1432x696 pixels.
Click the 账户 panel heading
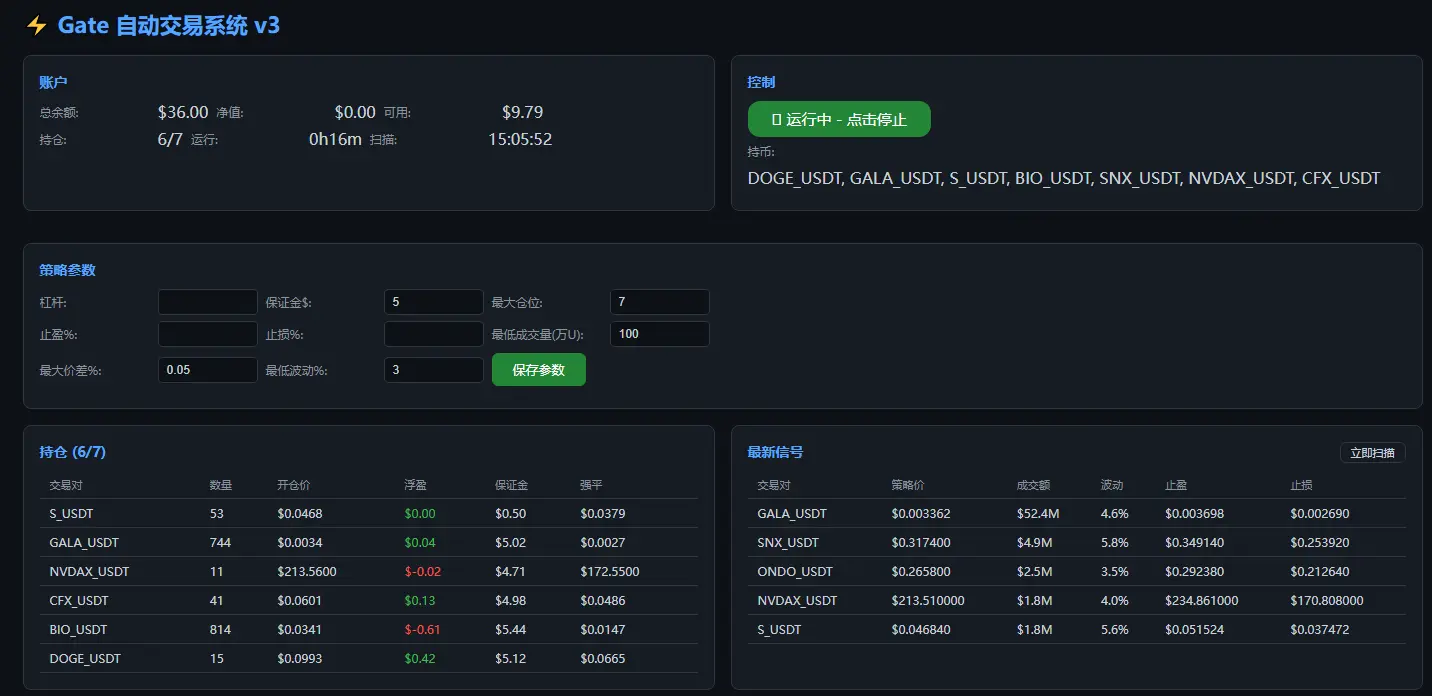(54, 82)
